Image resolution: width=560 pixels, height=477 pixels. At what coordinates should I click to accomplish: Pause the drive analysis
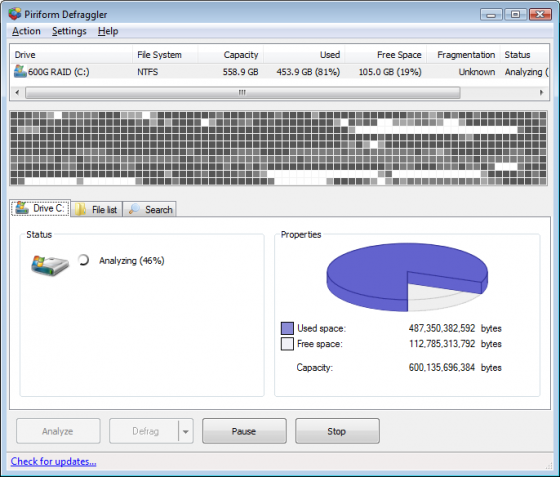244,431
